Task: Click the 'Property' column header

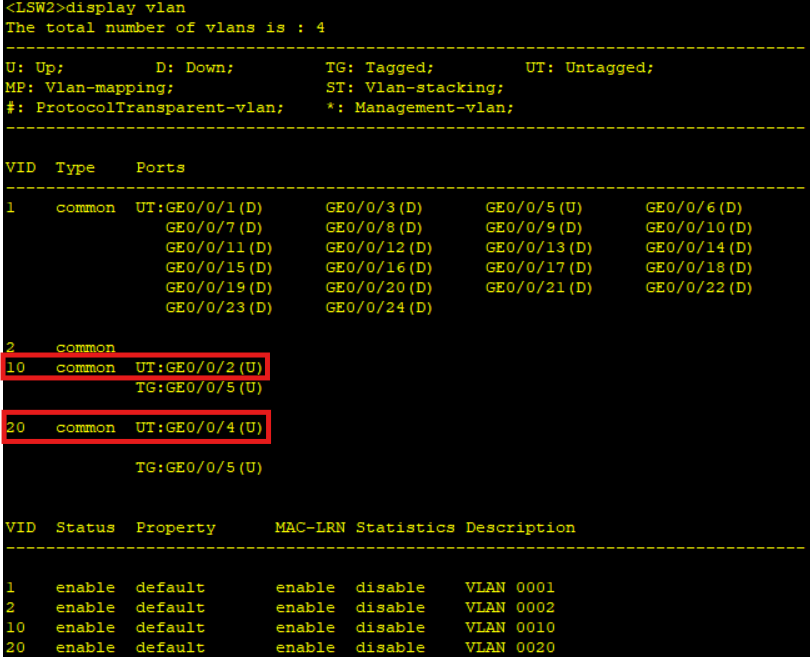Action: (x=176, y=528)
